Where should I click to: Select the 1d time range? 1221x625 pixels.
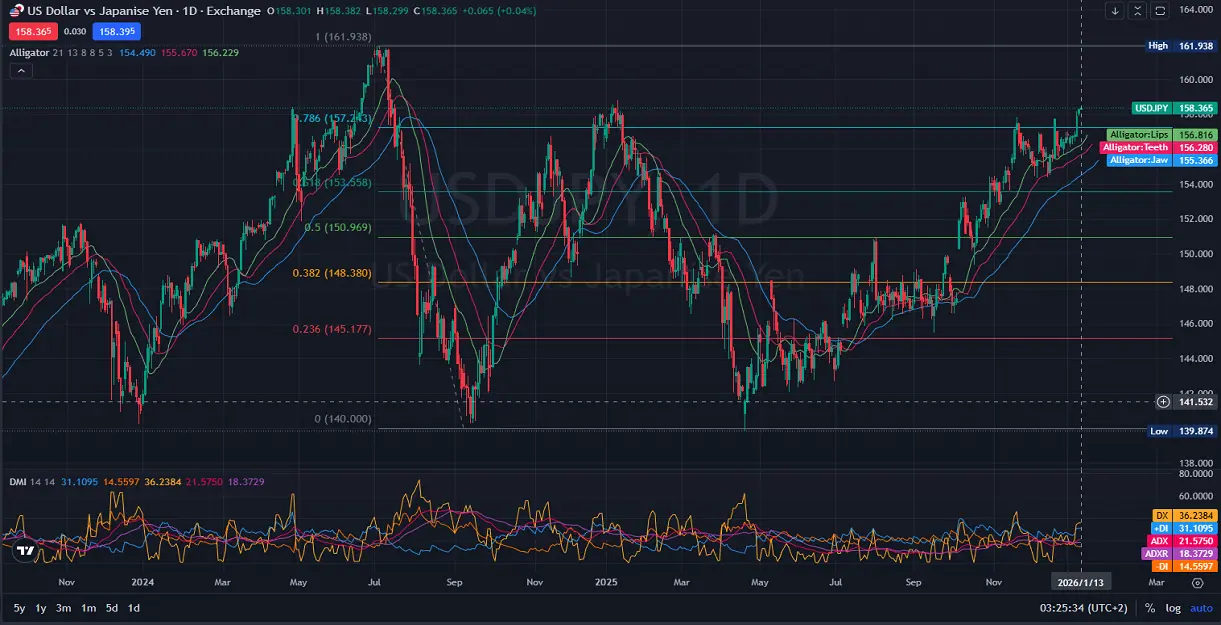tap(134, 608)
